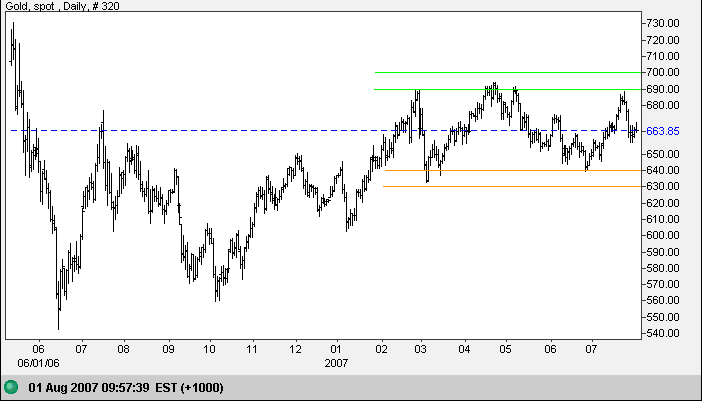702x401 pixels.
Task: Click the 570.00 price axis label
Action: 663,284
